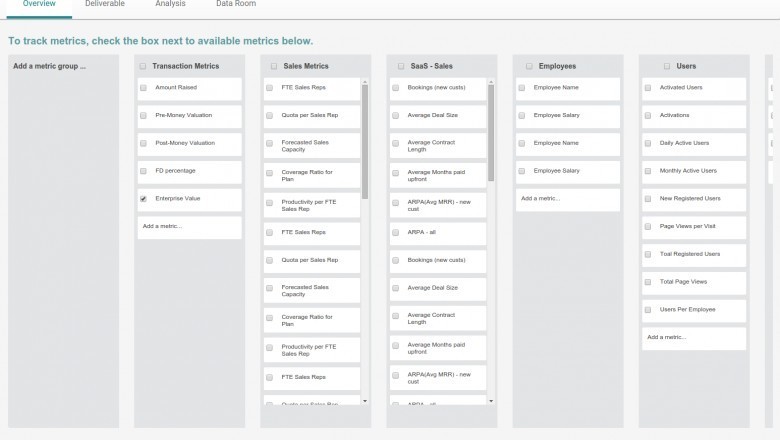Check the Employees group checkbox

529,66
